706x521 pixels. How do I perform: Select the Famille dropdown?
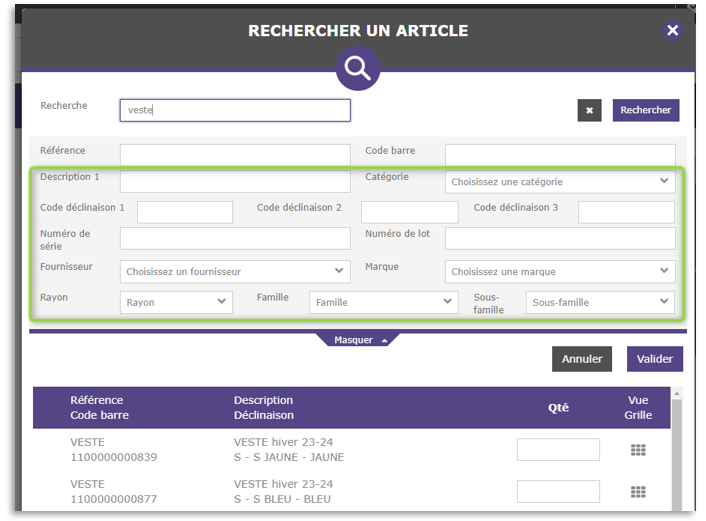click(383, 302)
